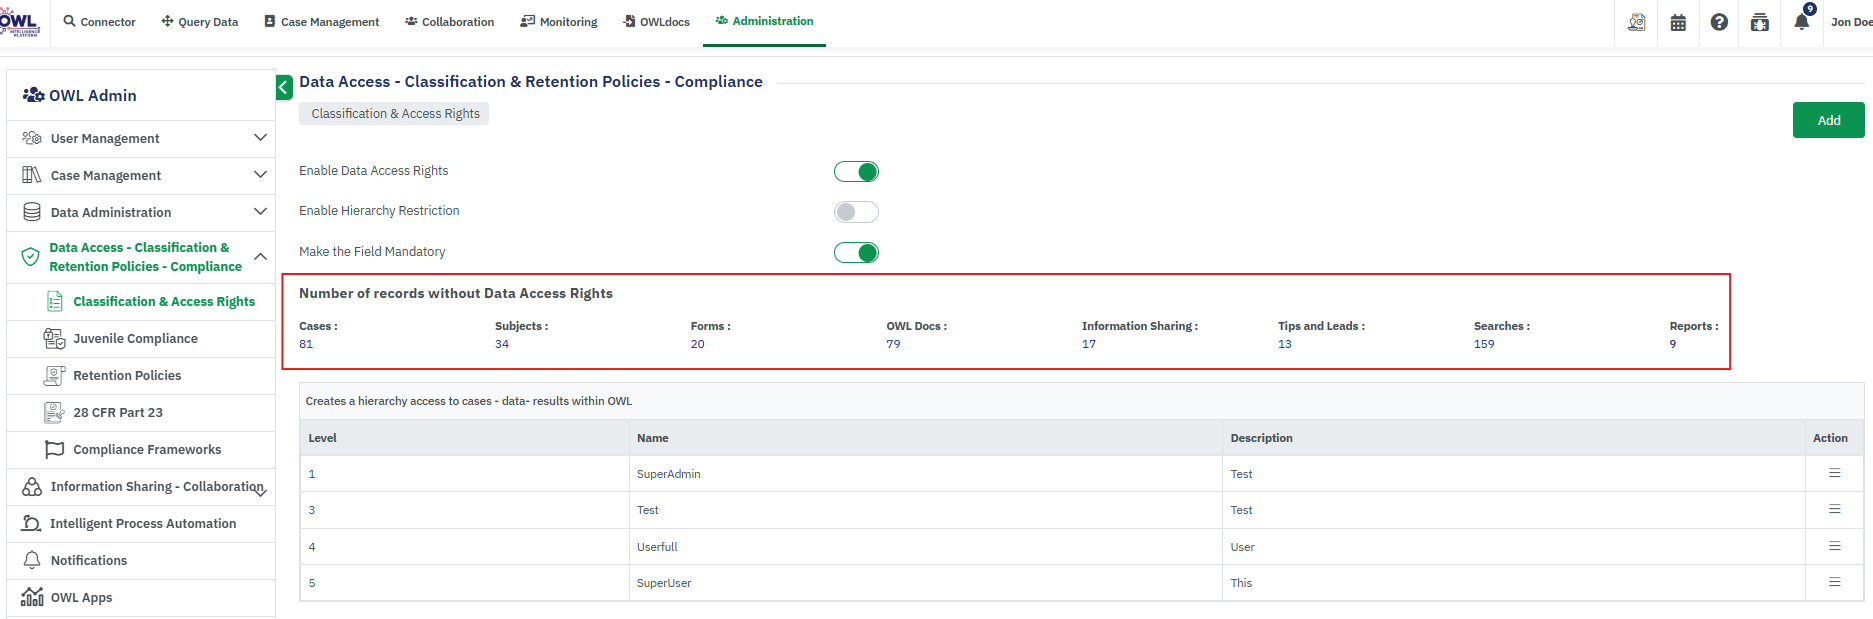This screenshot has width=1873, height=619.
Task: Click the bug report icon
Action: [x=1760, y=22]
